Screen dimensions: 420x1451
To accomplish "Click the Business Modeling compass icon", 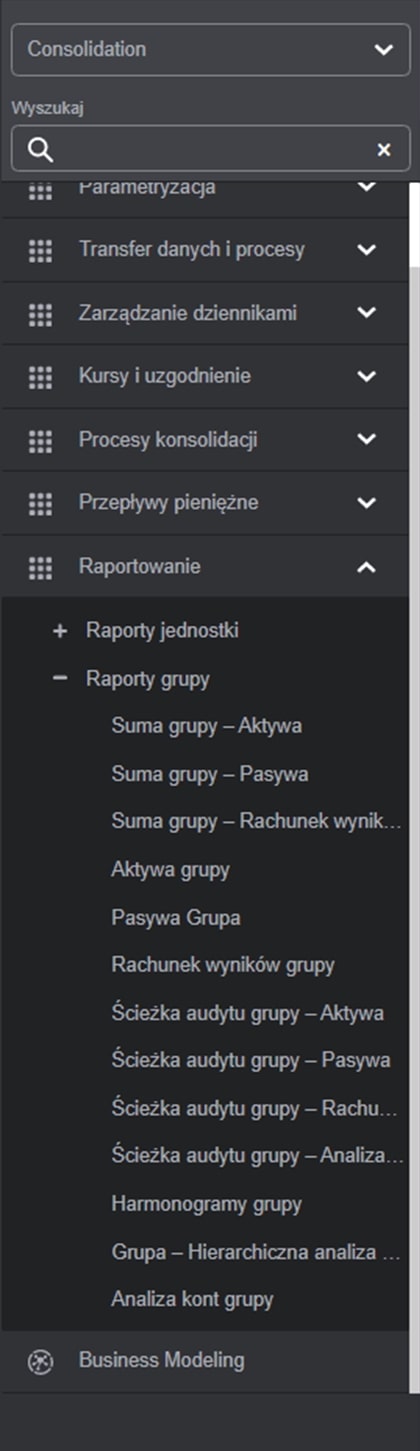I will tap(40, 1361).
